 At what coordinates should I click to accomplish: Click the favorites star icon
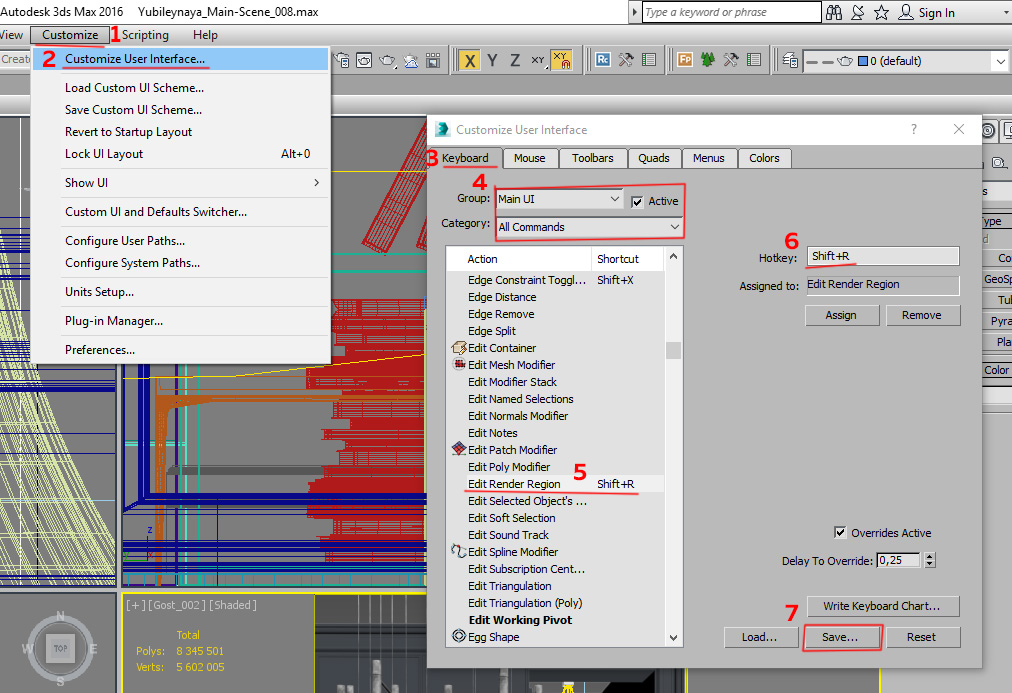pyautogui.click(x=881, y=12)
